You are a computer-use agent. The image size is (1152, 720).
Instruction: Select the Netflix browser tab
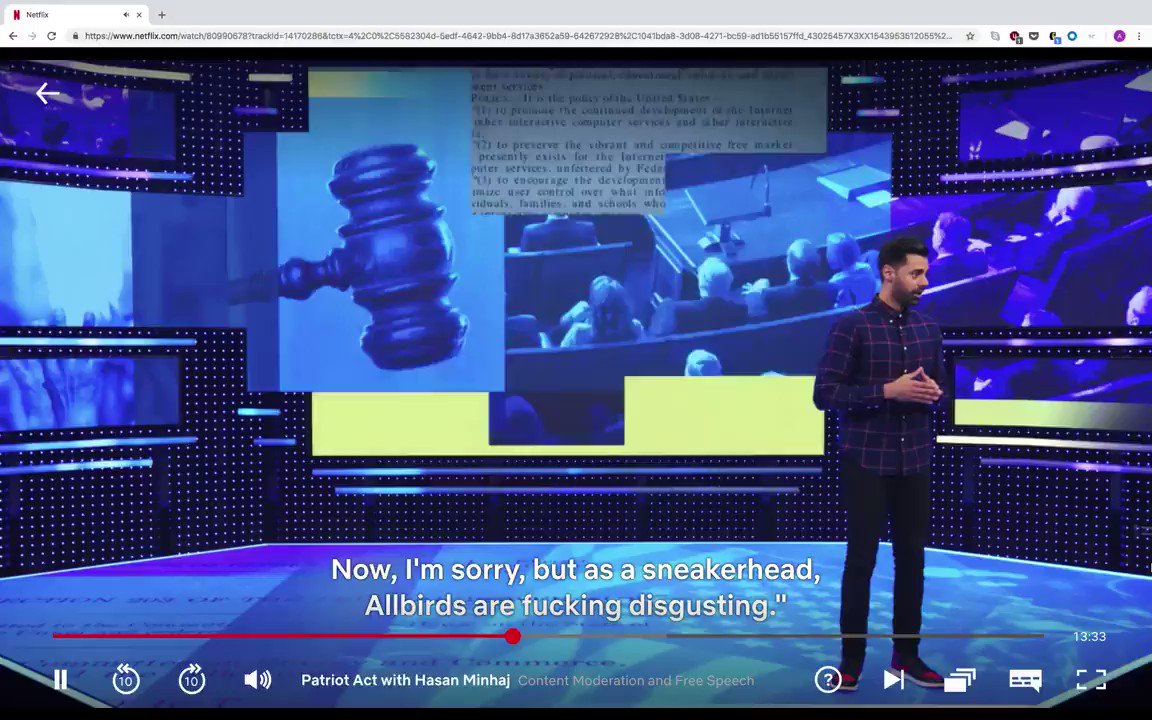point(76,15)
